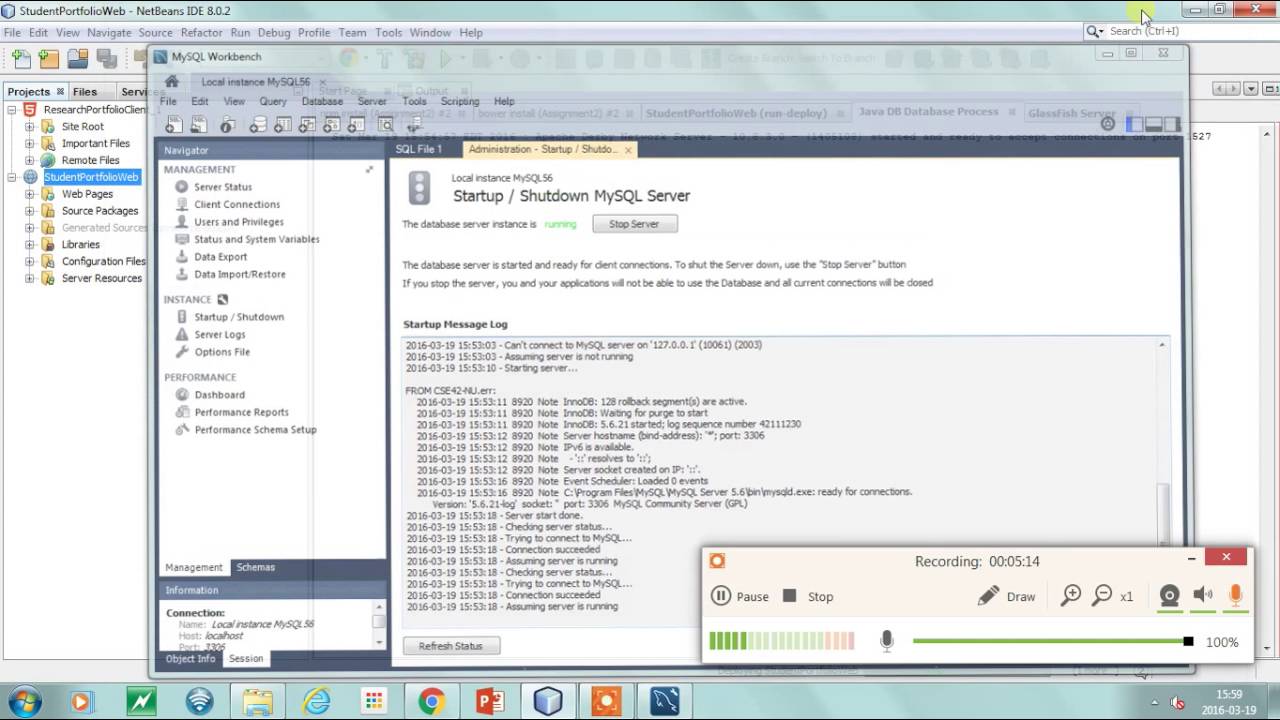Open Google Chrome from the taskbar

[432, 701]
